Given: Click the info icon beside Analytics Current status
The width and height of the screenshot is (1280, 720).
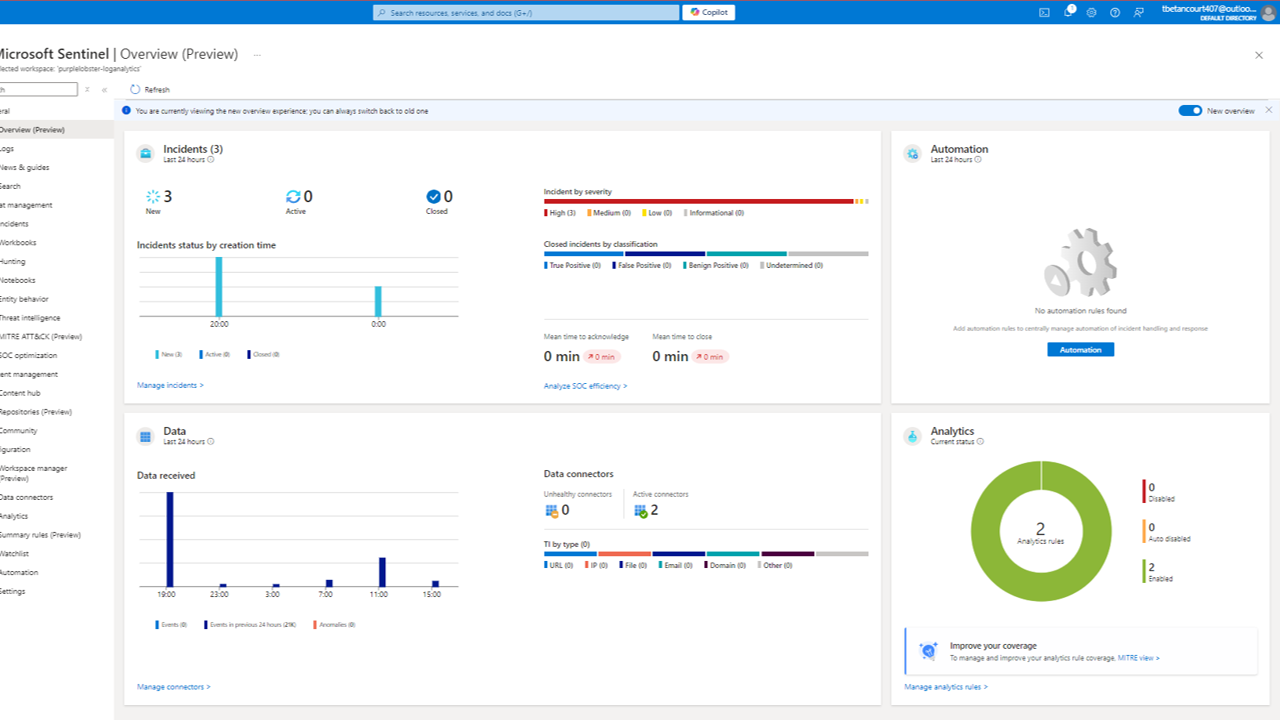Looking at the screenshot, I should [980, 442].
